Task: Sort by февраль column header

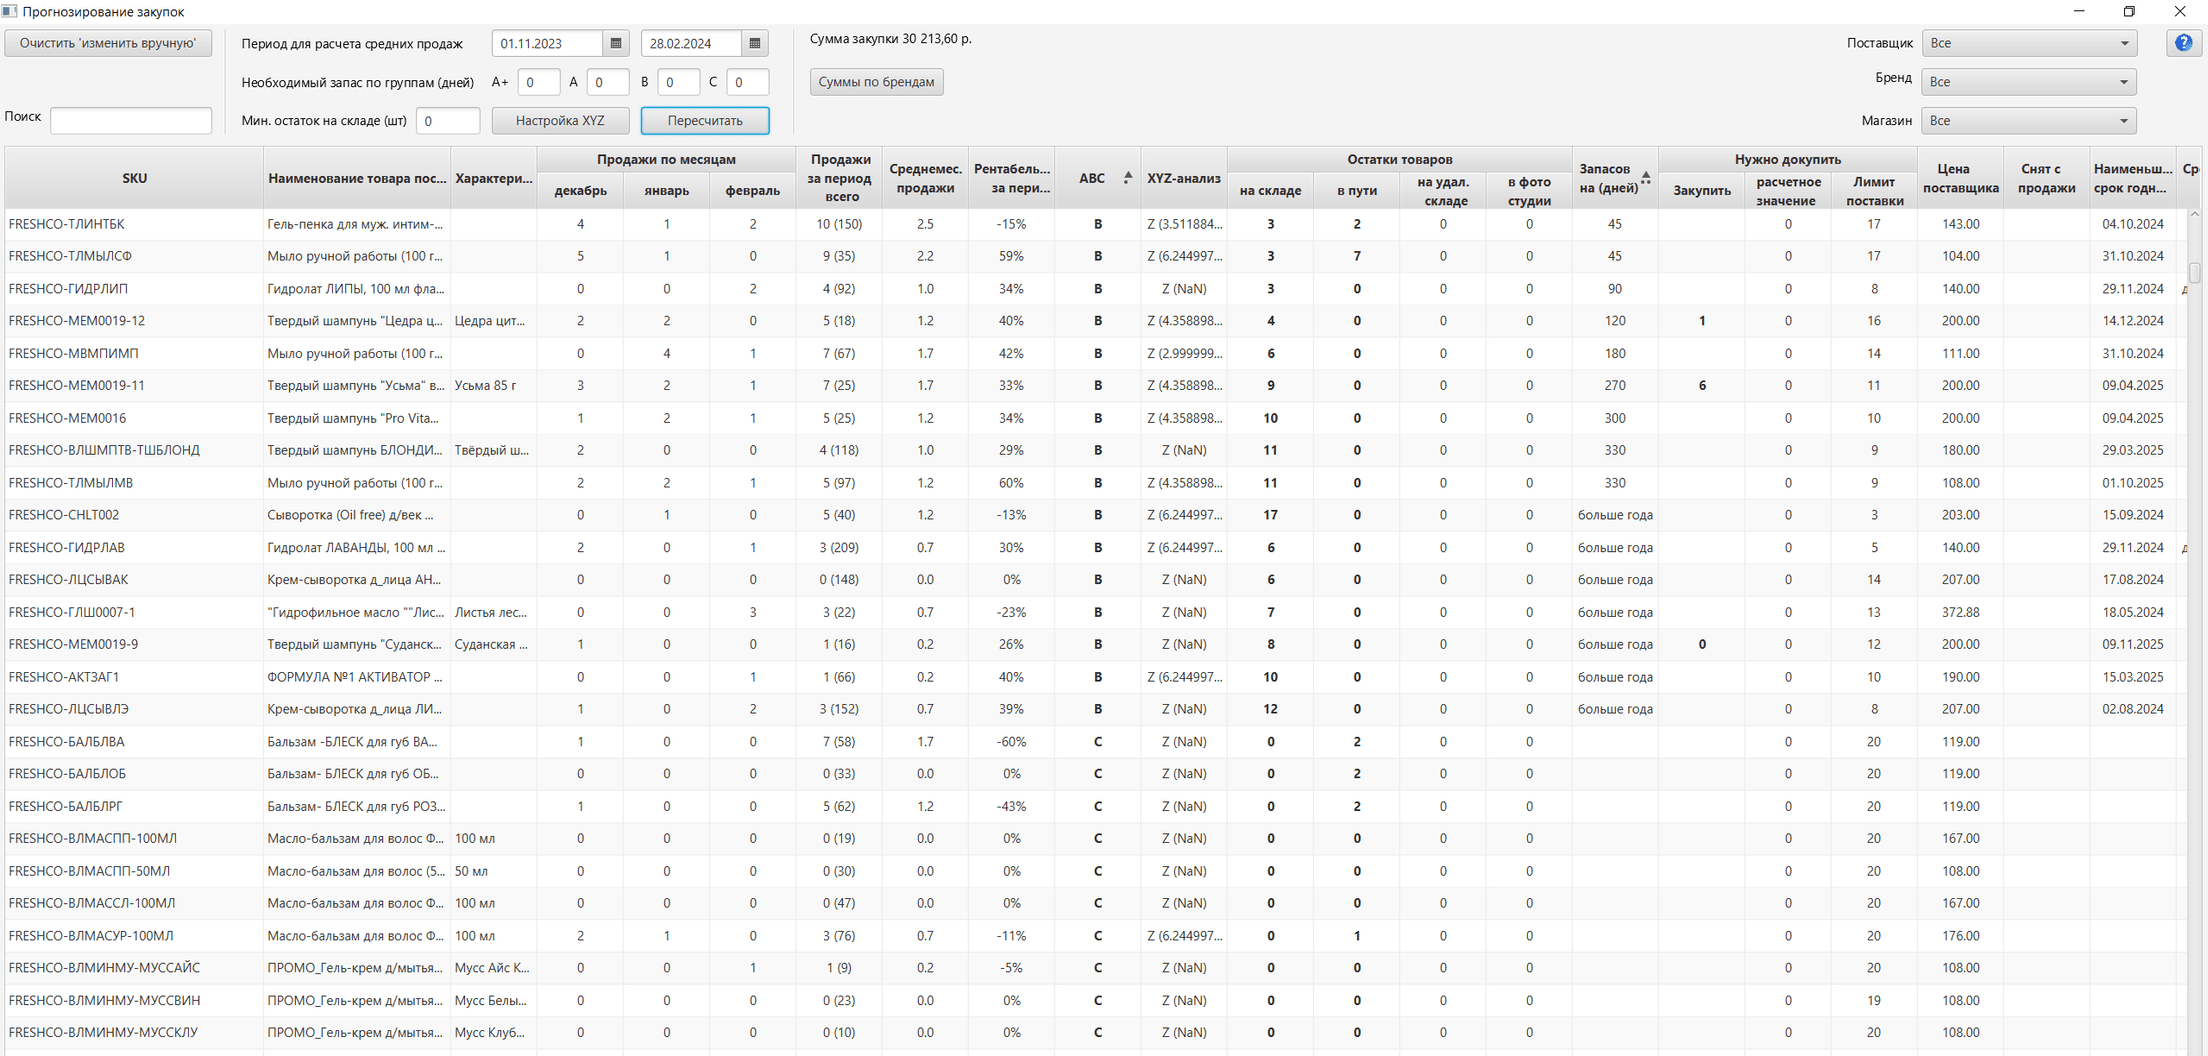Action: point(753,191)
